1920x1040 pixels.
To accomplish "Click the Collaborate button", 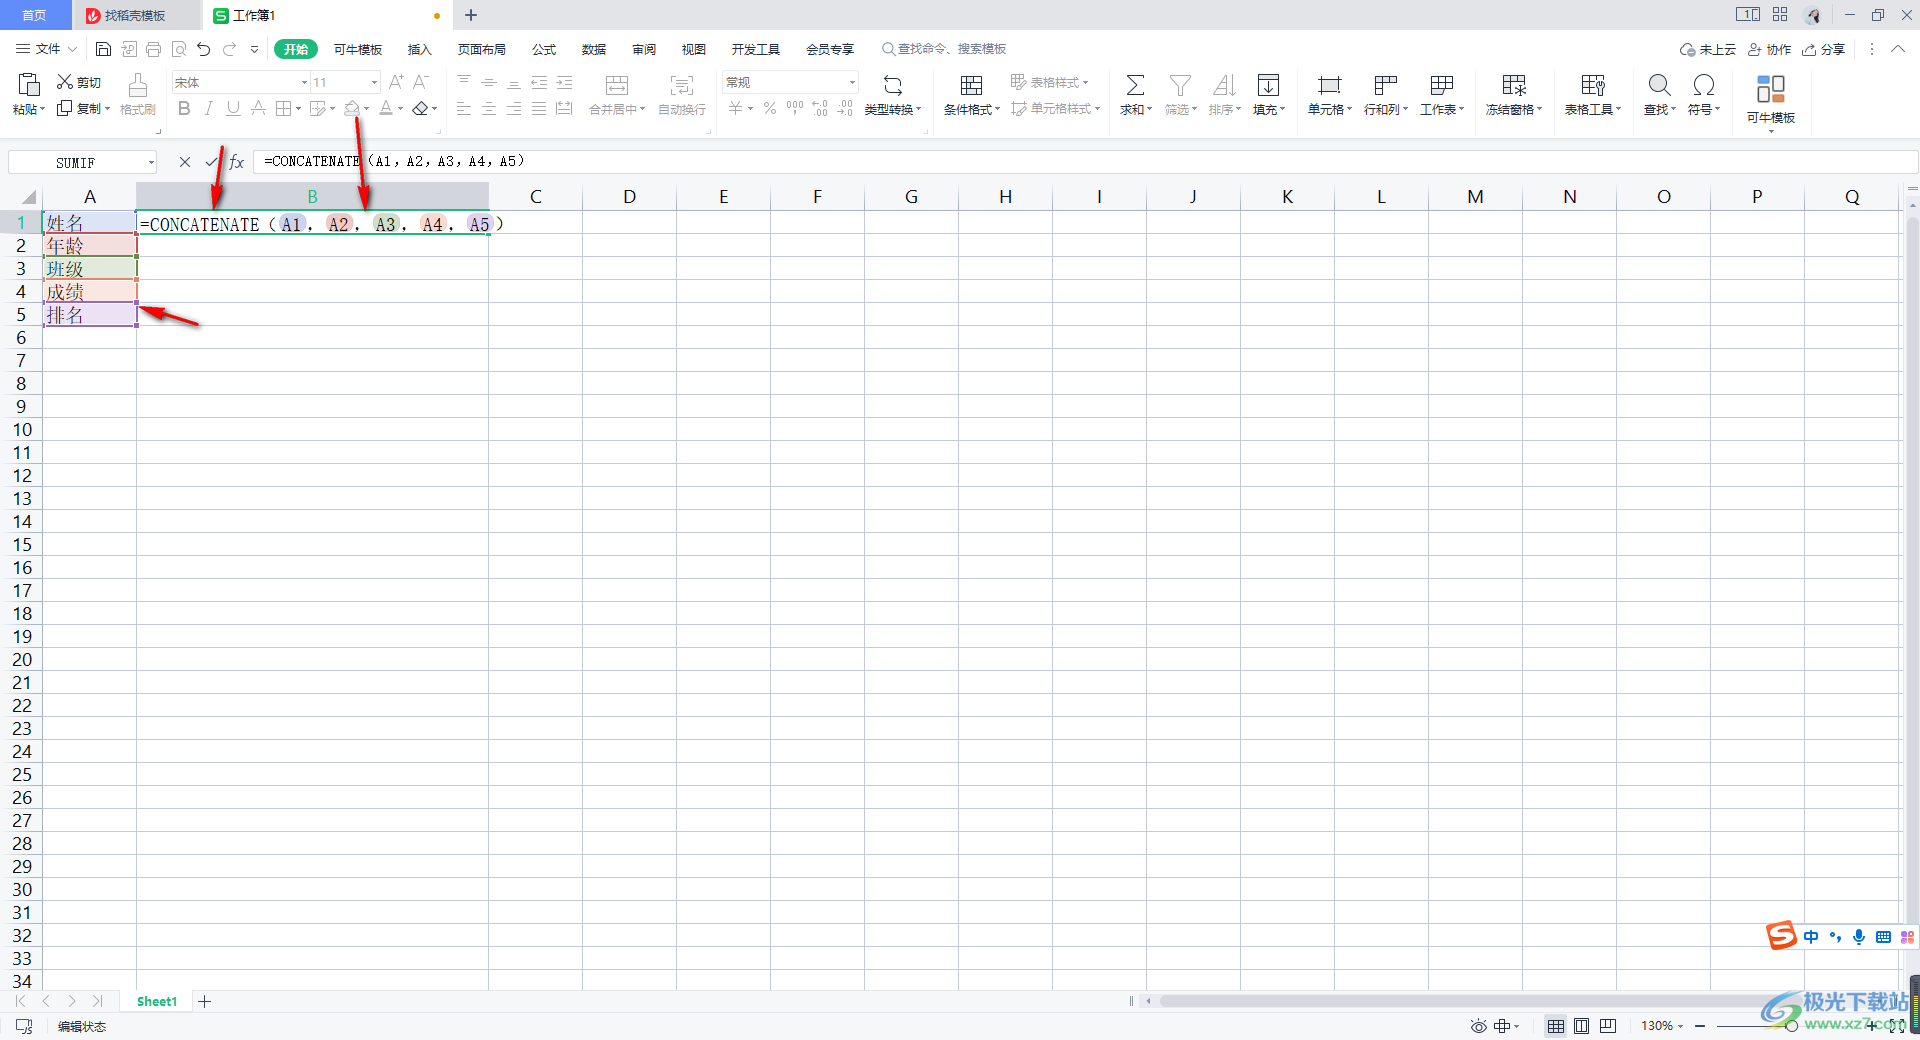I will 1769,49.
